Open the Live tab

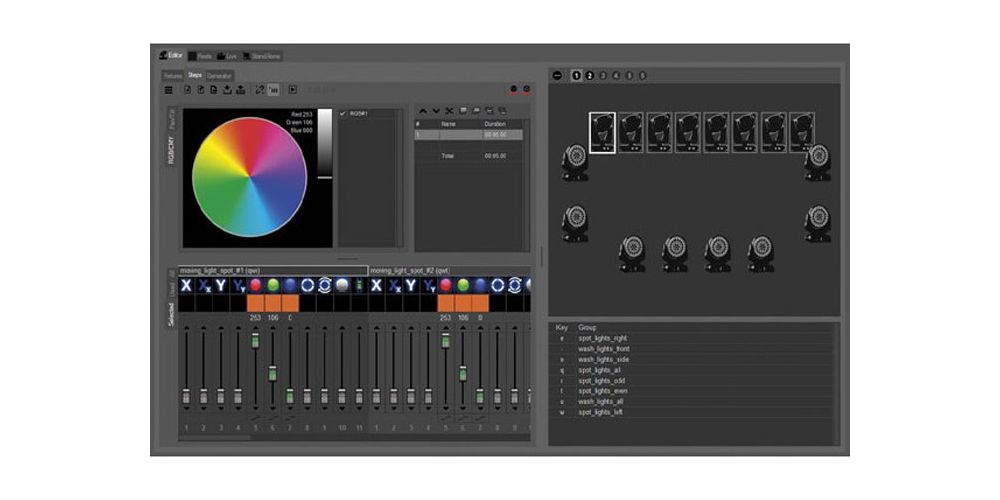(227, 56)
